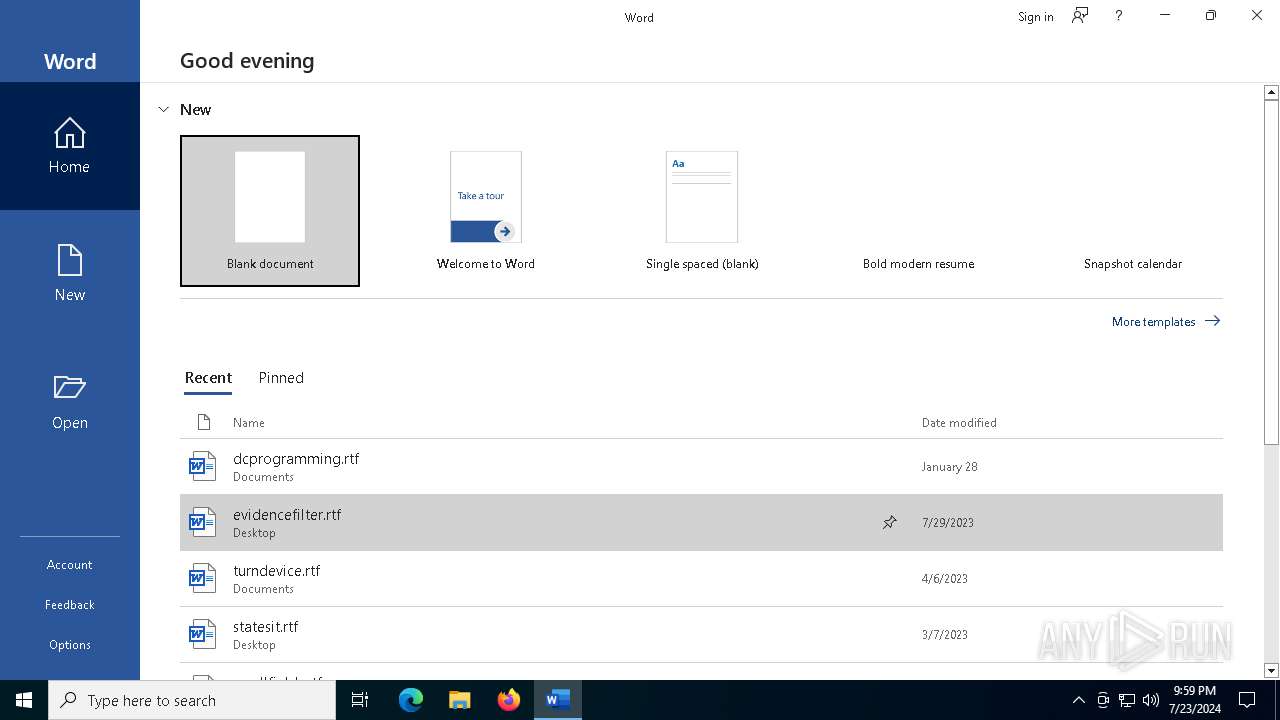Open Feedback in sidebar
The image size is (1280, 720).
click(70, 605)
